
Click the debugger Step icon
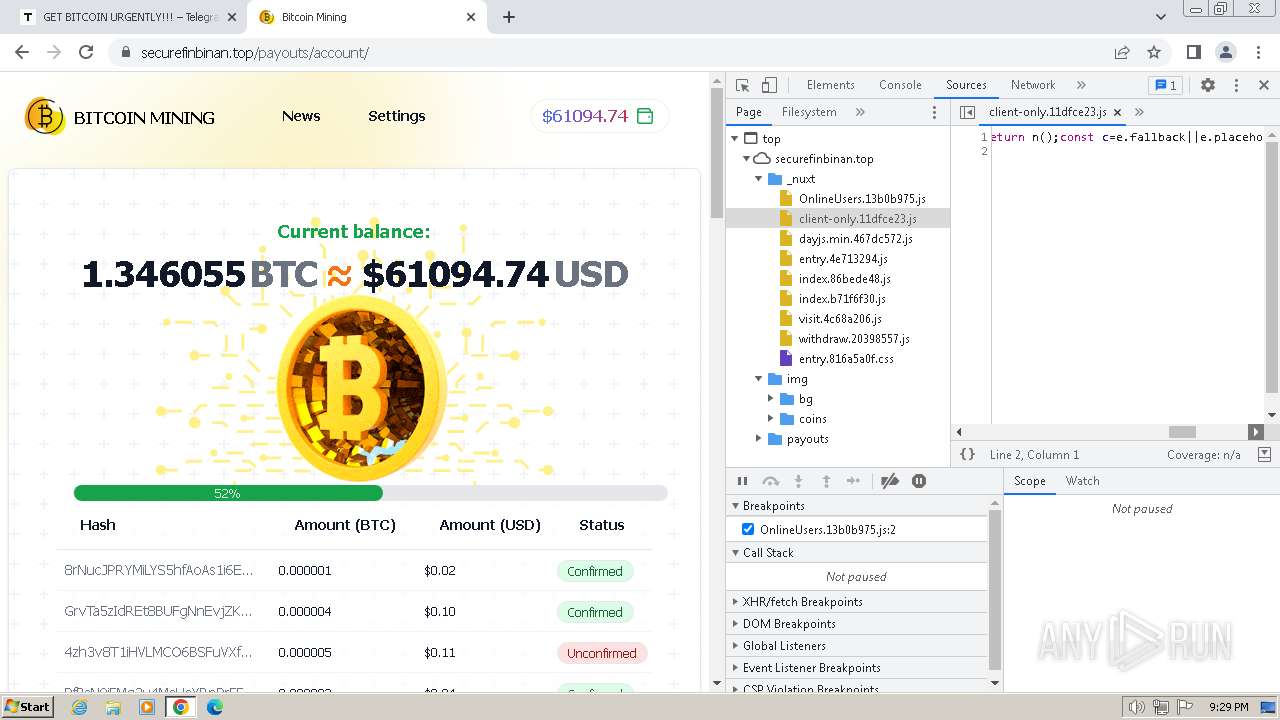tap(853, 481)
